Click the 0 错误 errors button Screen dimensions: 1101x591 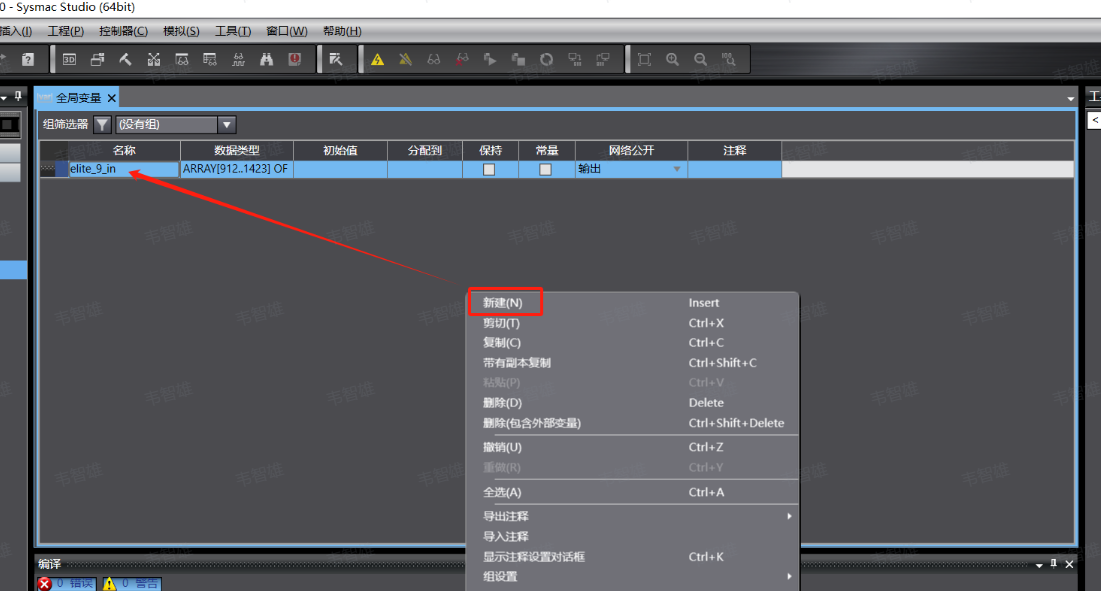pyautogui.click(x=67, y=584)
